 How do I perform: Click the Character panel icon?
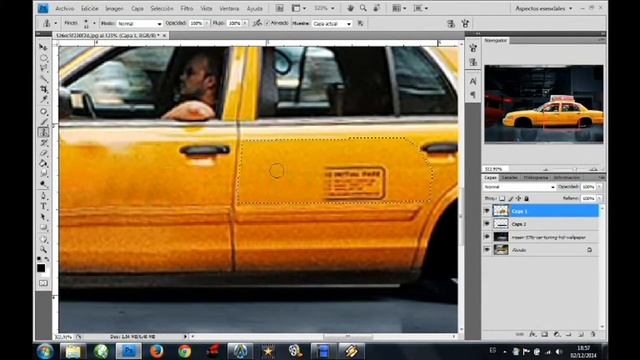pos(473,81)
